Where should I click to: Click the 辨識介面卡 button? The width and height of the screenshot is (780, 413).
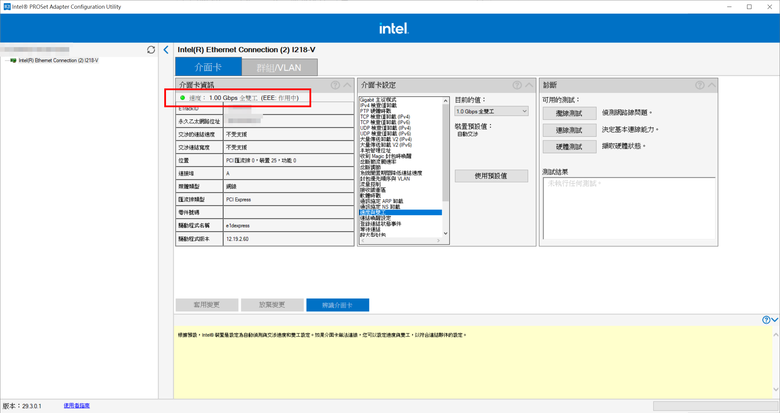pyautogui.click(x=337, y=305)
